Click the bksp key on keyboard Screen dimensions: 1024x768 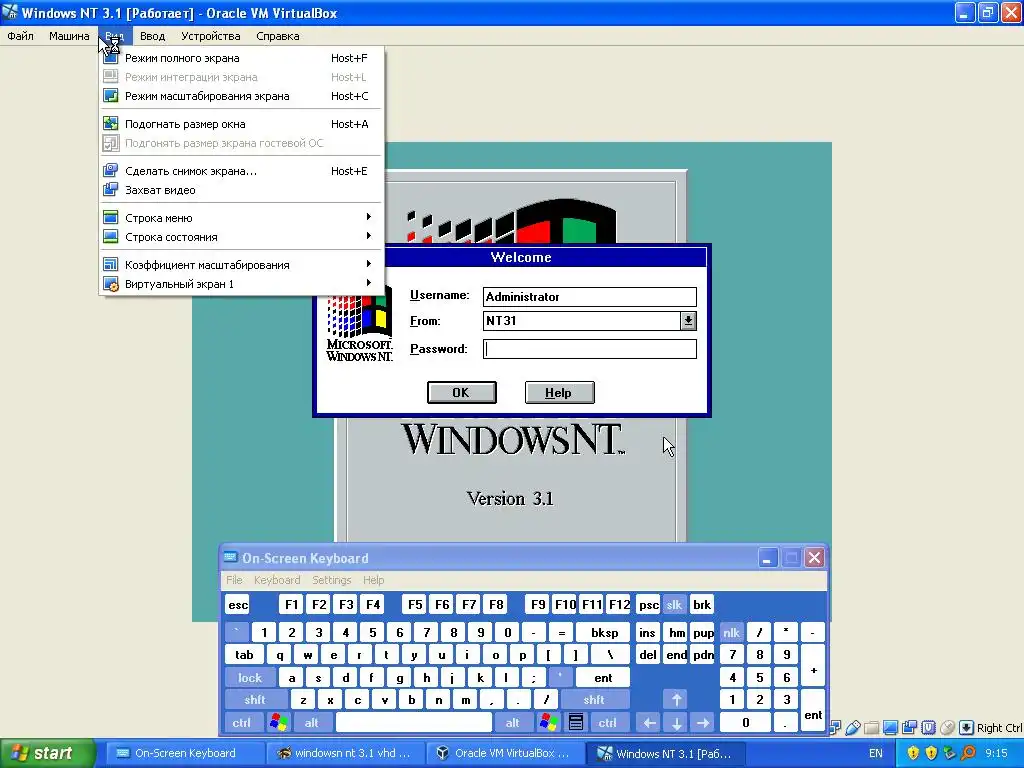pos(604,633)
